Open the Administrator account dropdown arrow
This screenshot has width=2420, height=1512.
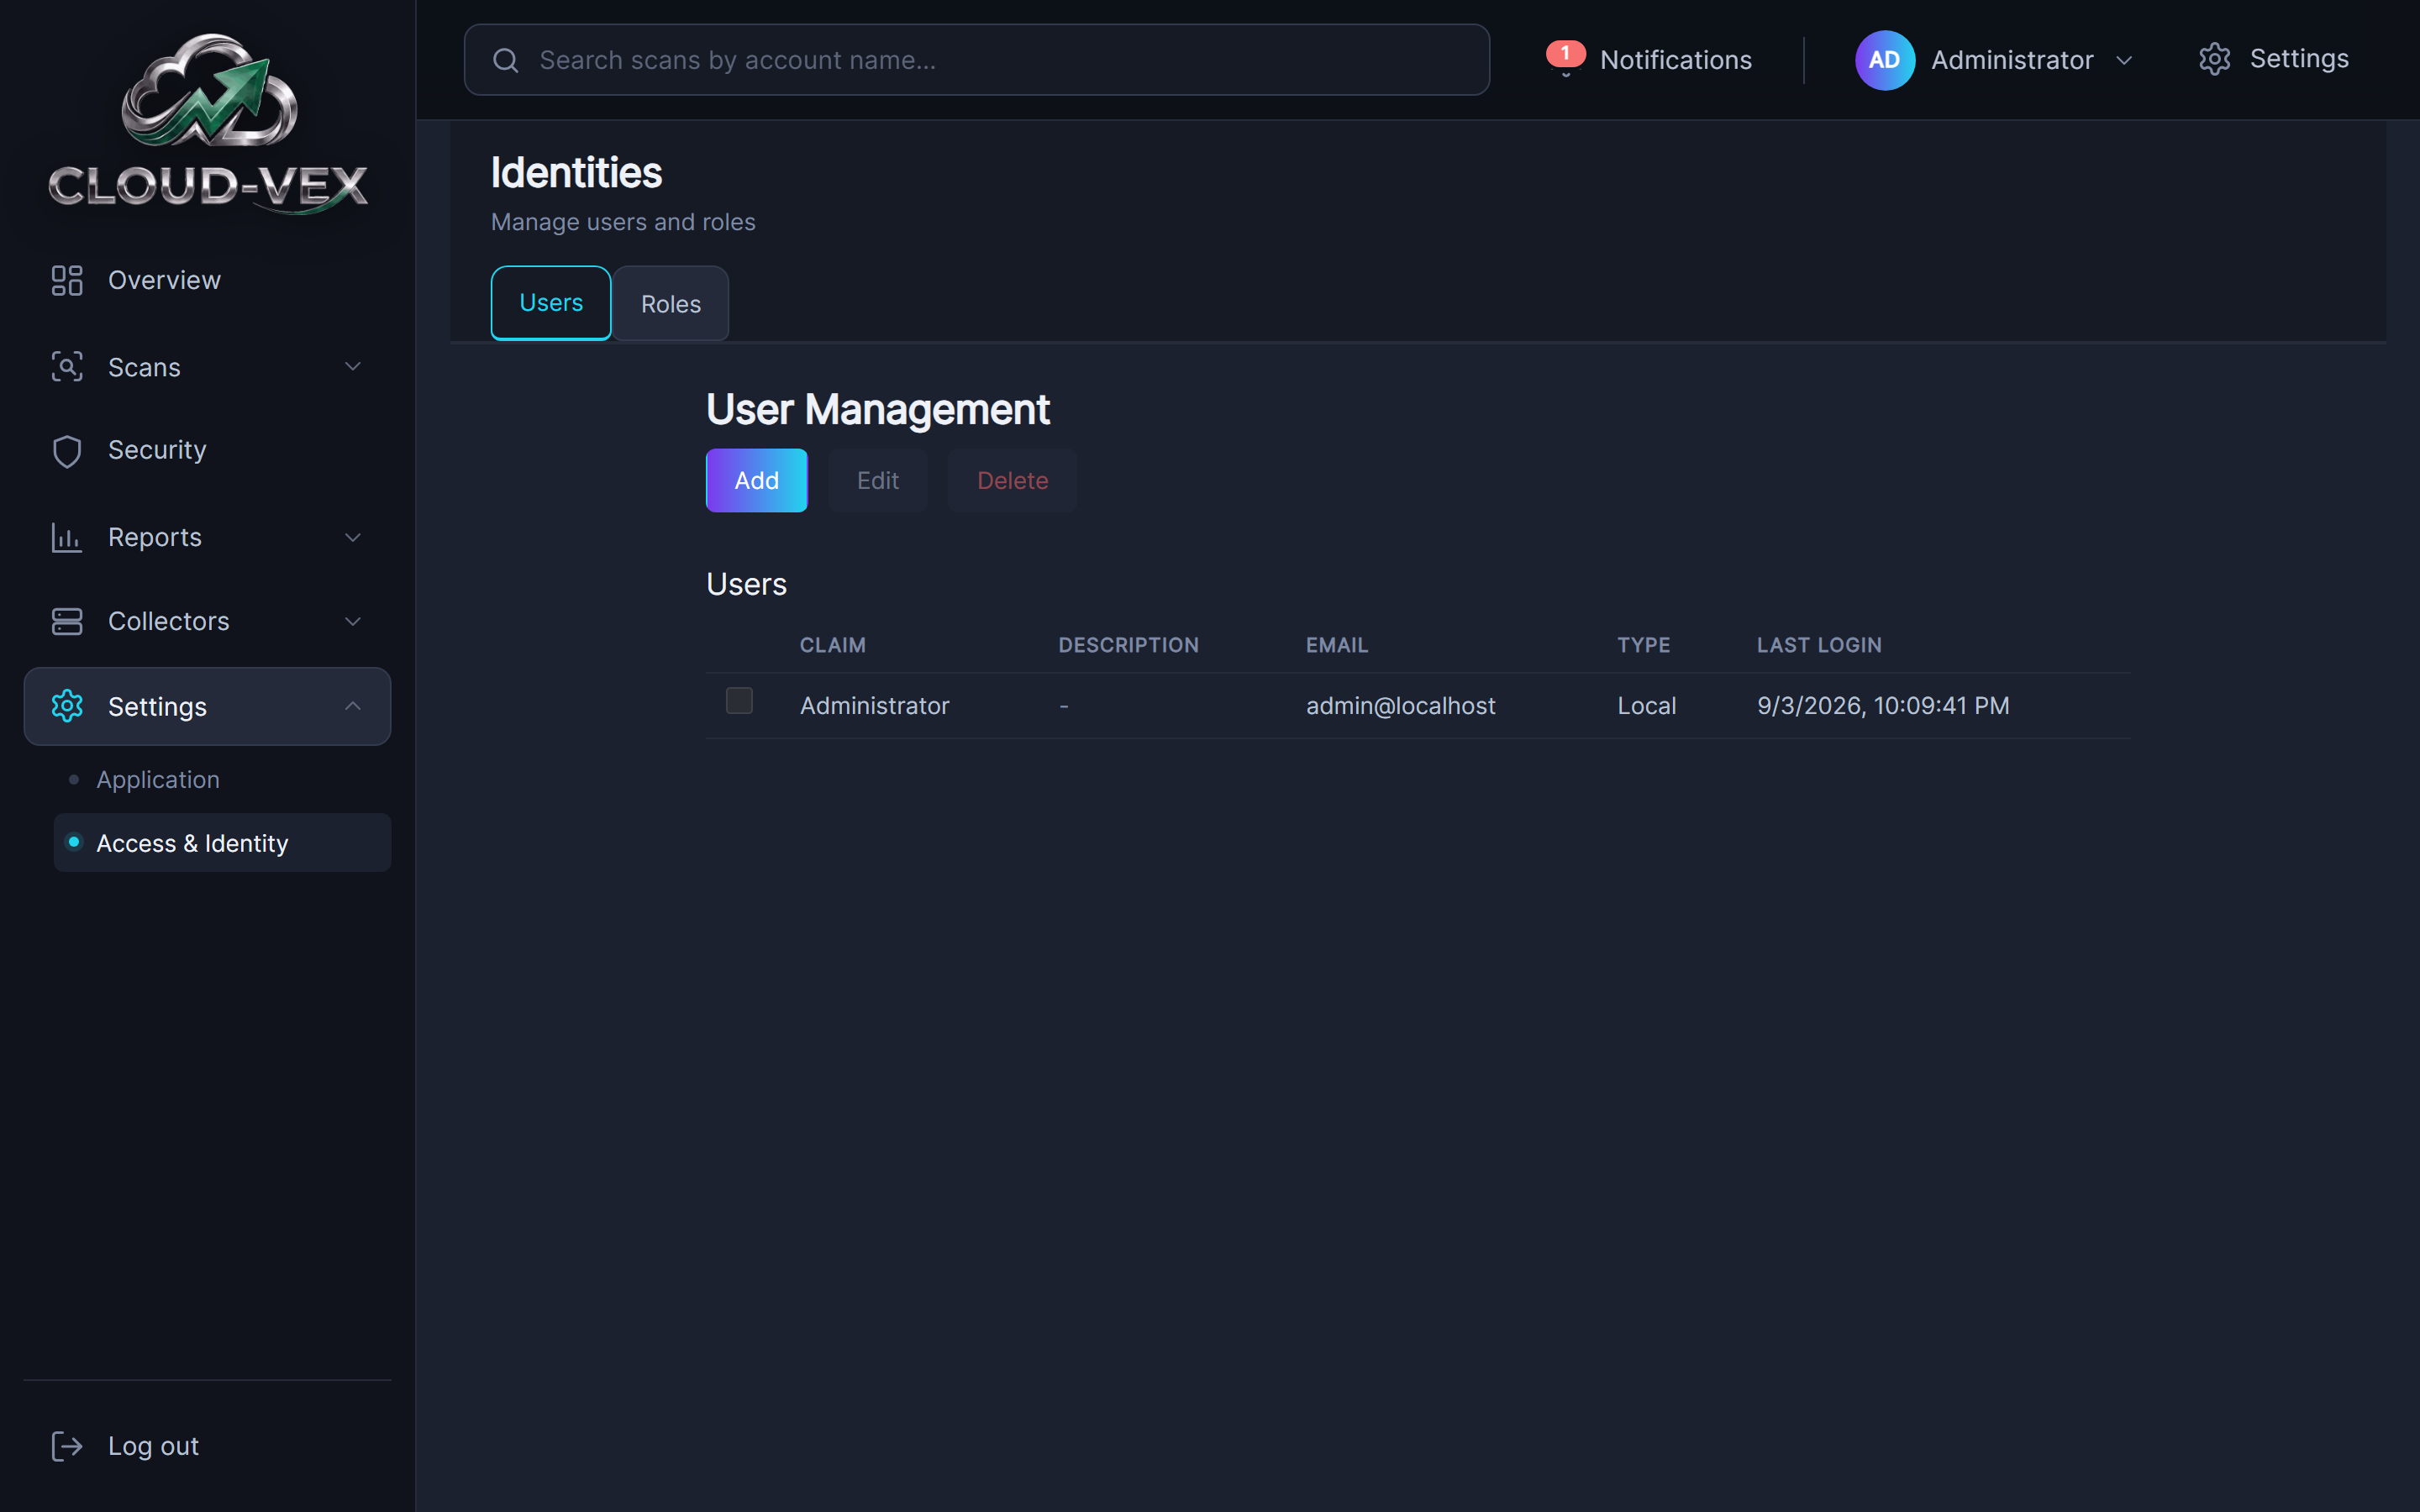coord(2124,60)
